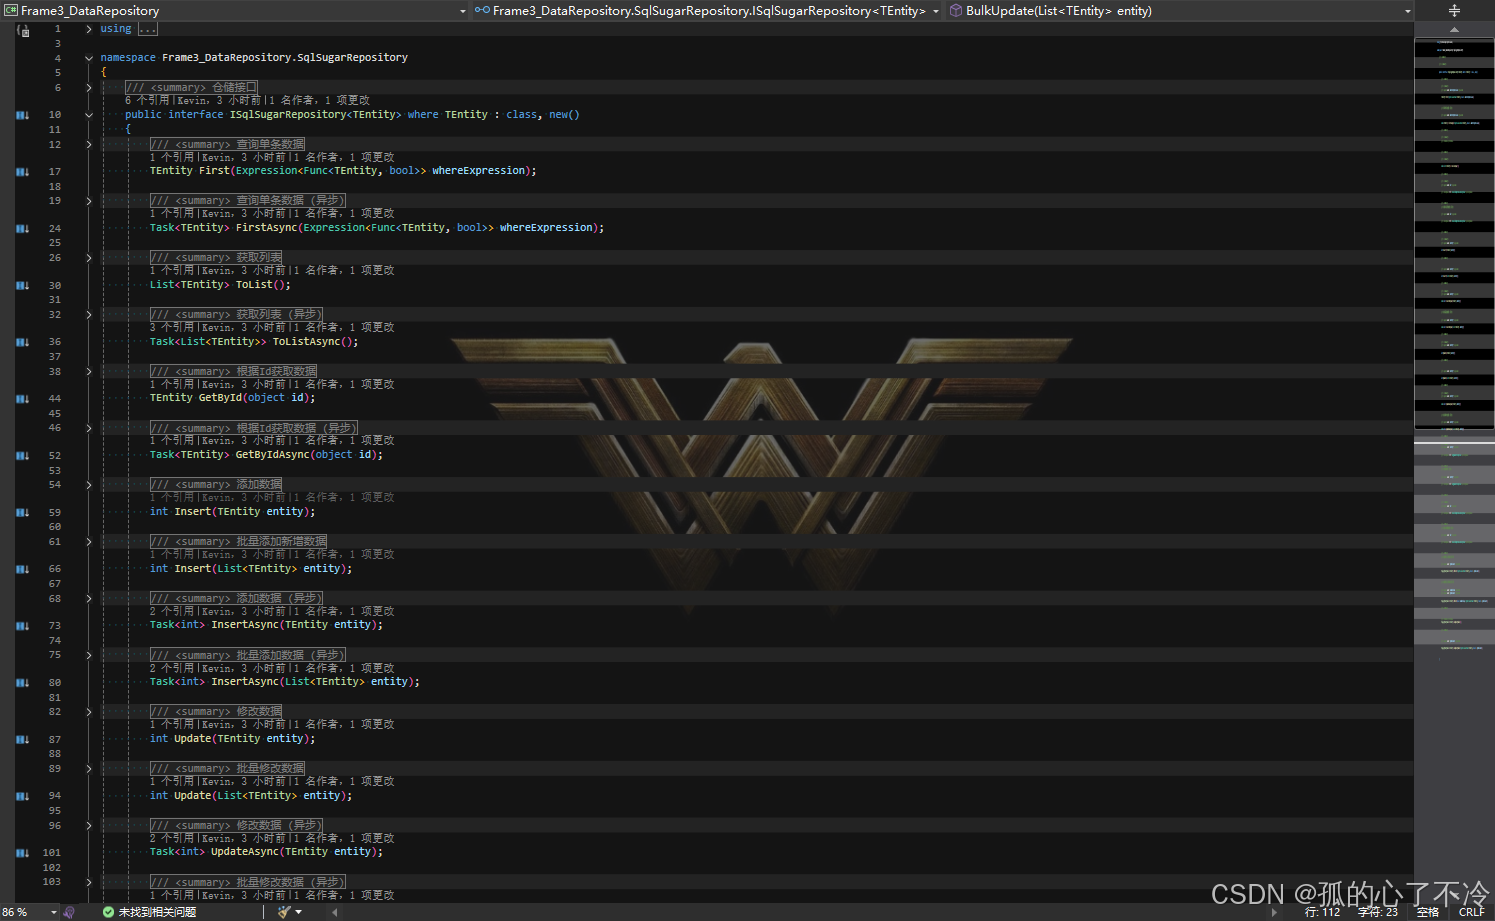The width and height of the screenshot is (1495, 921).
Task: Click '1 名作者, 1 项更改' above Update(TEntity entity)
Action: tap(345, 725)
